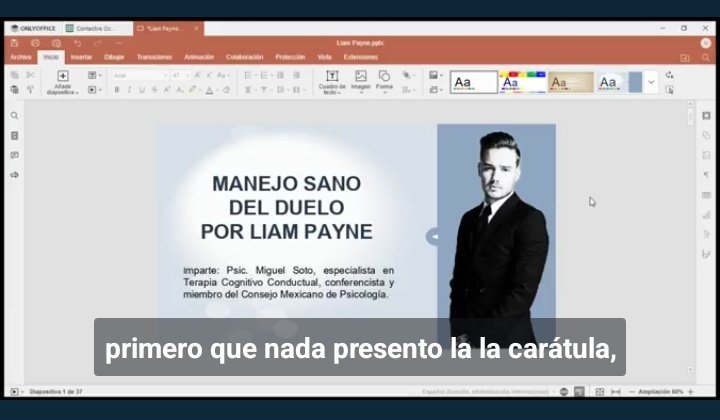Switch to the Transiciones tab
720x420 pixels.
point(154,57)
